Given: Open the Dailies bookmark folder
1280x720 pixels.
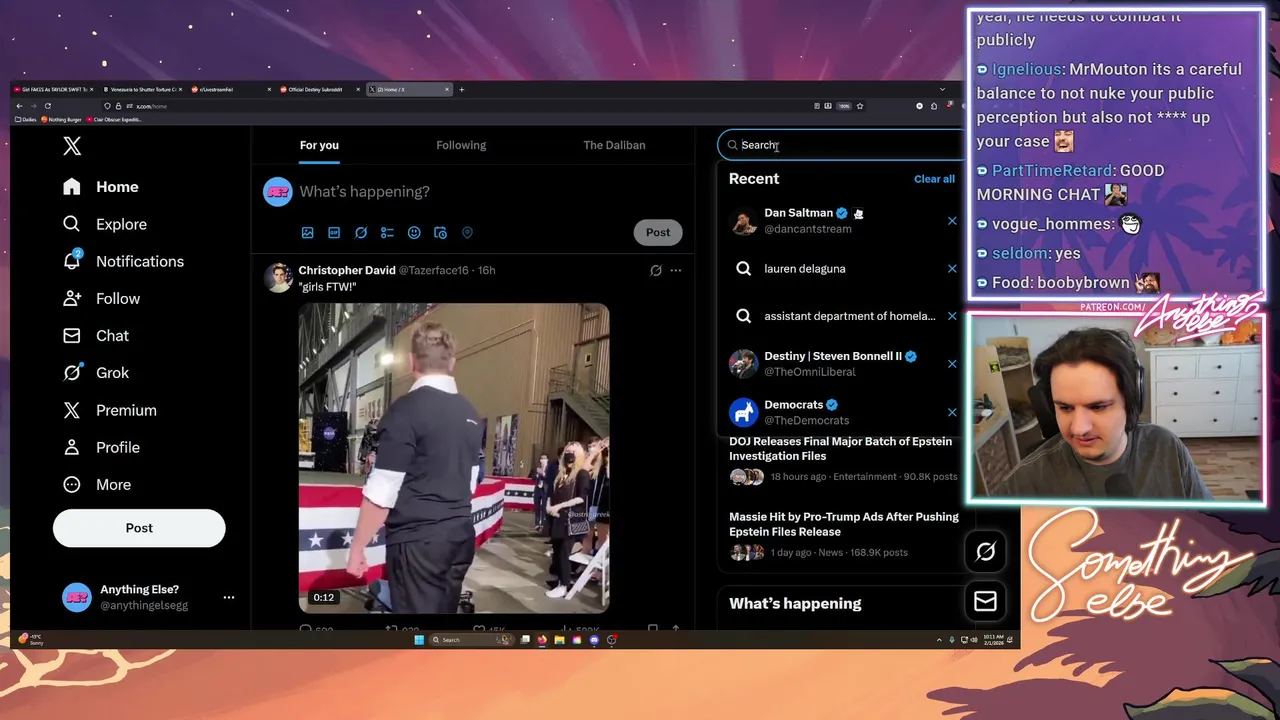Looking at the screenshot, I should [x=26, y=119].
